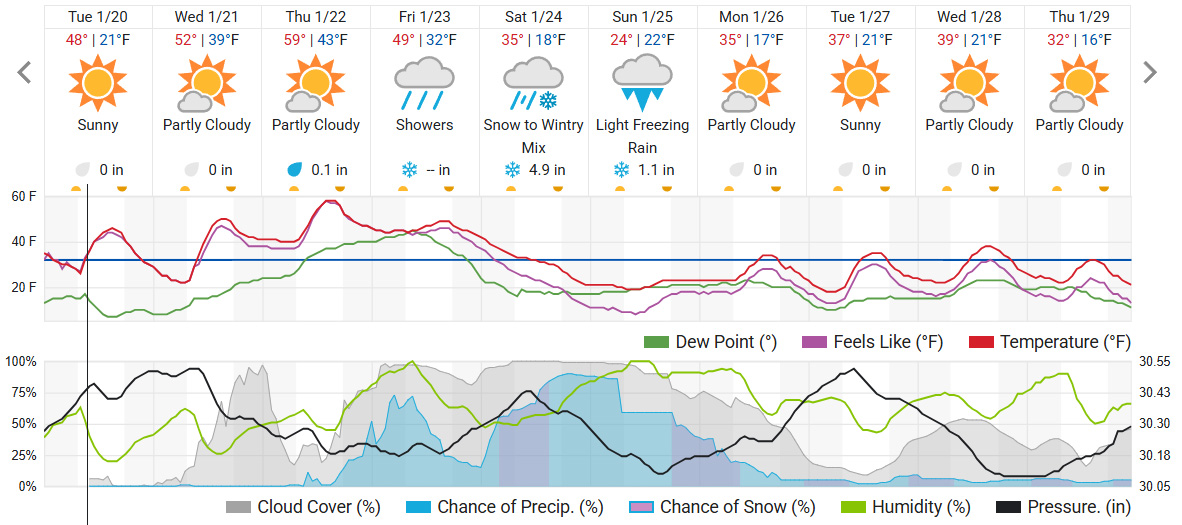The height and width of the screenshot is (525, 1182).
Task: Click Saturday's snow to wintry mix icon
Action: click(533, 83)
